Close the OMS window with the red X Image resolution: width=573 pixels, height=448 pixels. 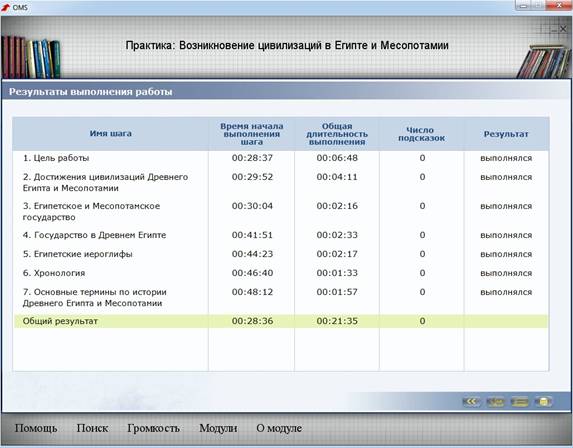pyautogui.click(x=559, y=5)
